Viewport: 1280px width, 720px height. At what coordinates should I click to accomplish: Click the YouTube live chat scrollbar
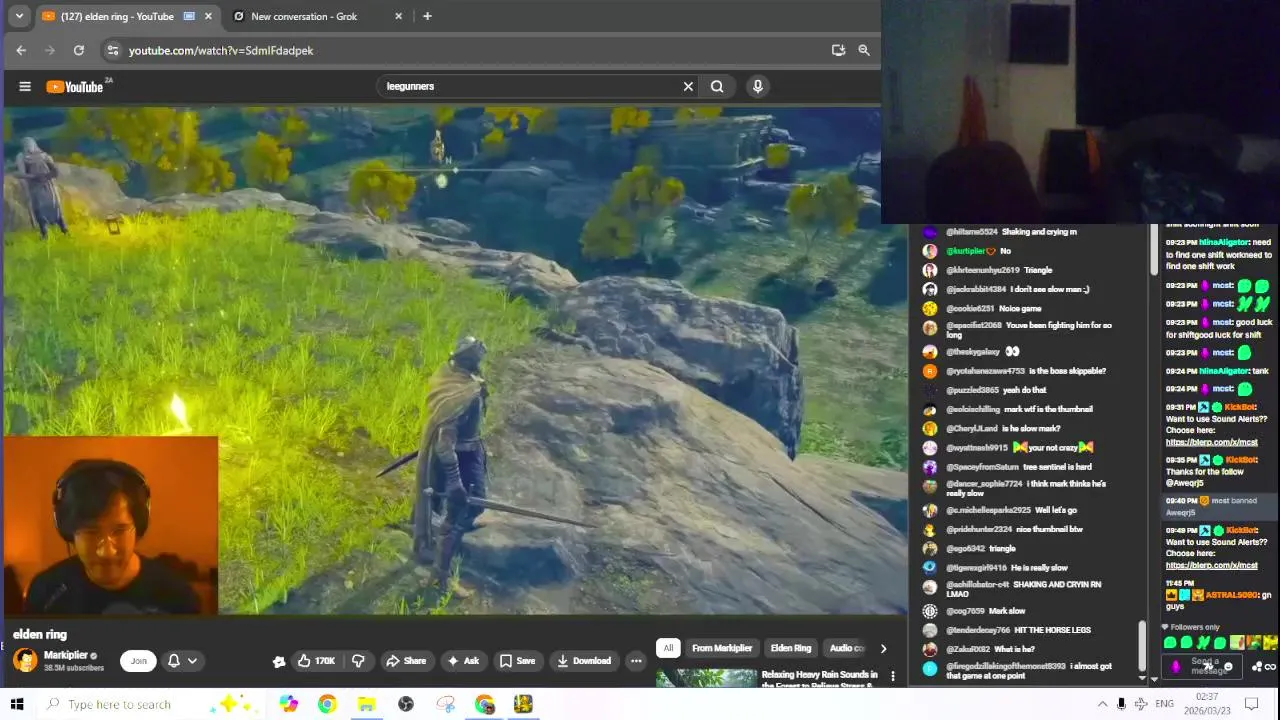pyautogui.click(x=1141, y=646)
